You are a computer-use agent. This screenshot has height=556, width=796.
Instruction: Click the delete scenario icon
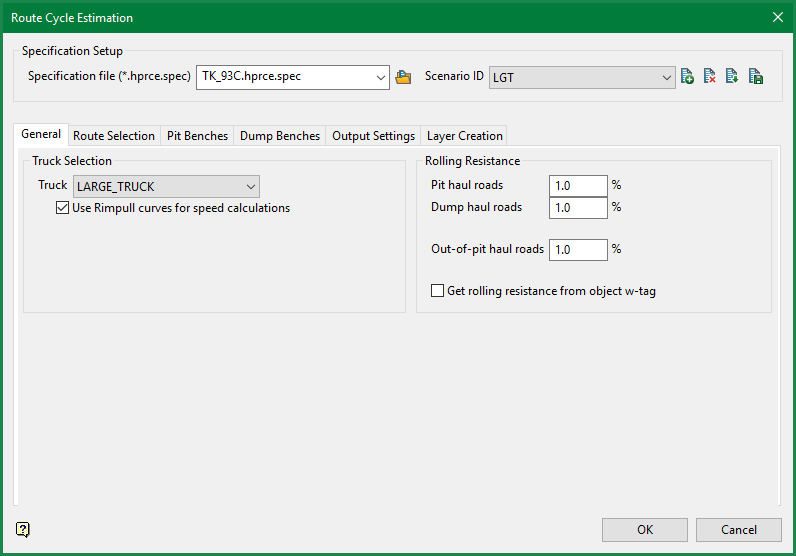pyautogui.click(x=710, y=77)
